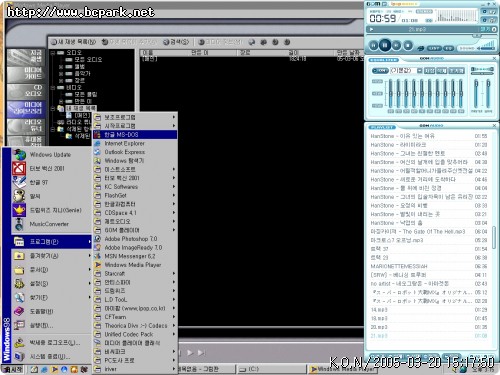The image size is (500, 375).
Task: Launch Outlook Express from Programs menu
Action: click(135, 152)
